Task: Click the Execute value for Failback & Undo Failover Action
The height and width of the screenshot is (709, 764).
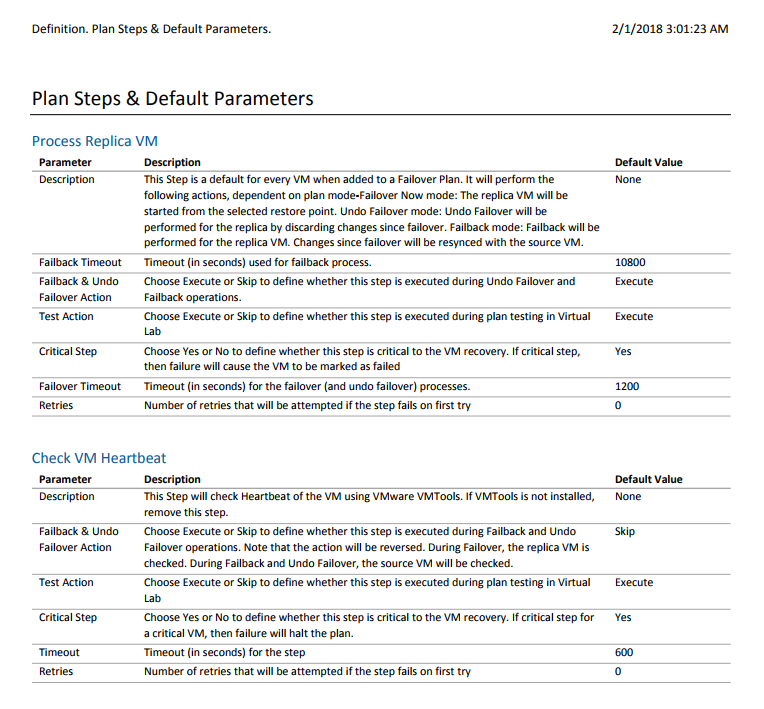Action: [x=634, y=281]
